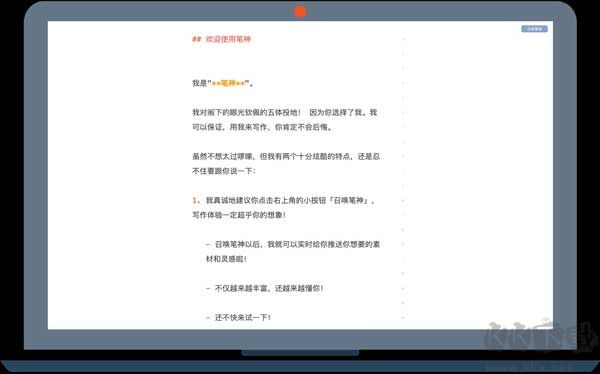Click the line '写作体验一定超乎你的想象！'
The height and width of the screenshot is (374, 600).
[239, 215]
